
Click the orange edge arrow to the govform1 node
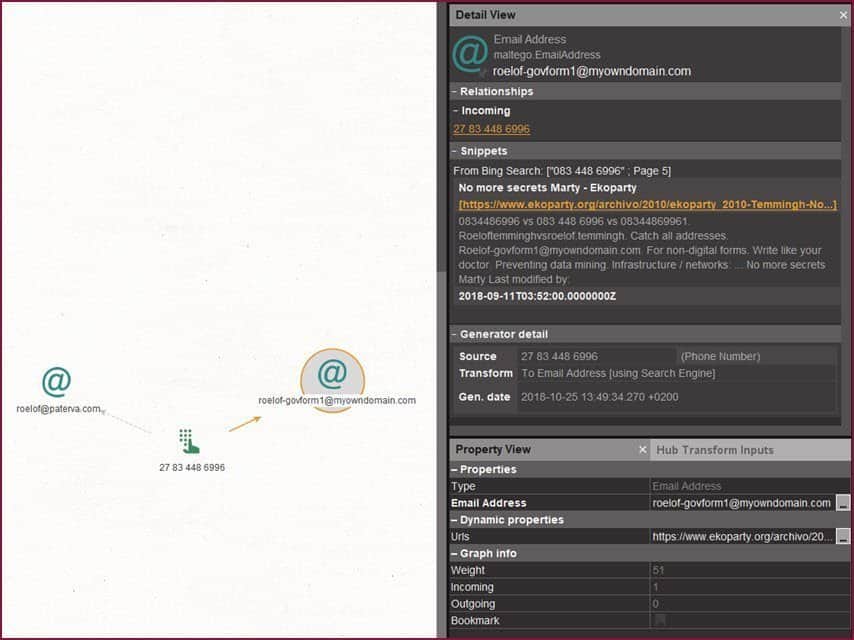coord(245,424)
